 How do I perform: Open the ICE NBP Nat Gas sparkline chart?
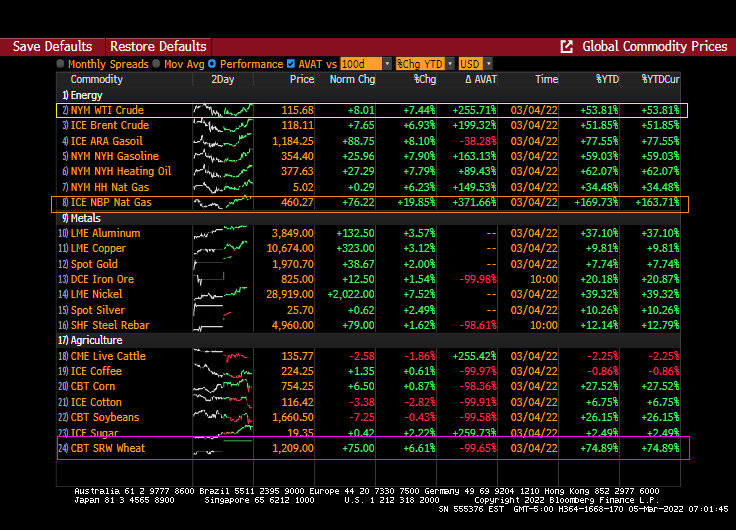coord(223,203)
